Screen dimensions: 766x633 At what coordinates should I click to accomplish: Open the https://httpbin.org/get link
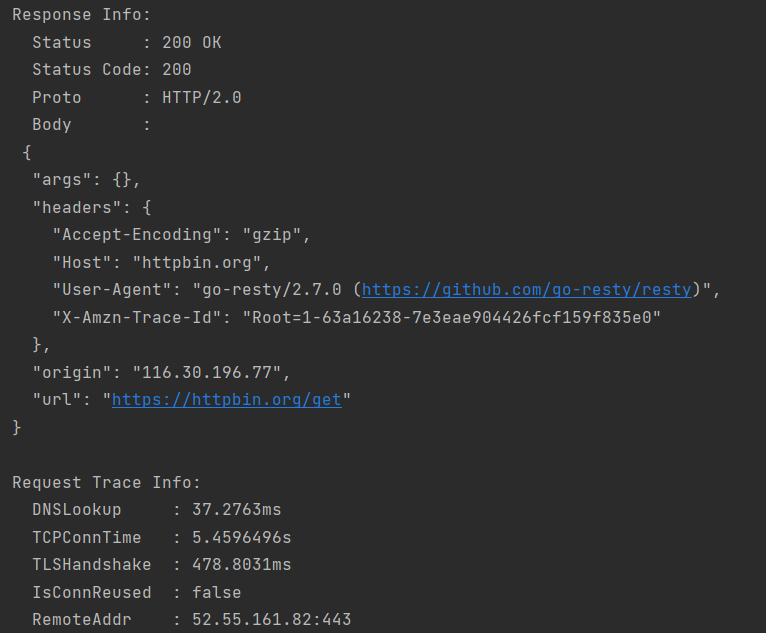click(x=227, y=400)
